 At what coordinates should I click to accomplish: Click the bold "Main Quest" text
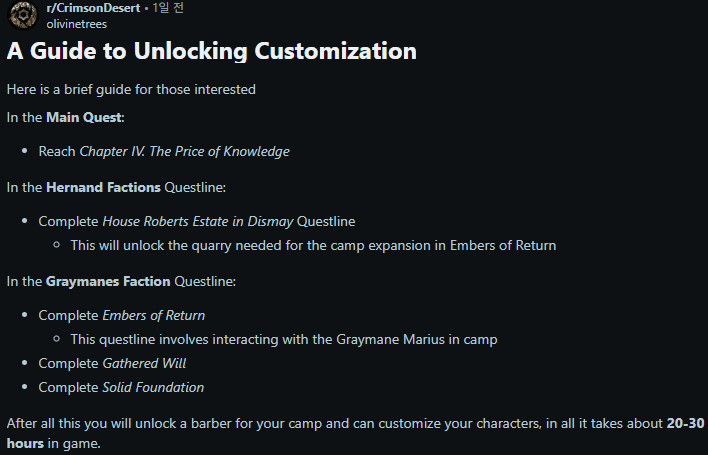83,118
